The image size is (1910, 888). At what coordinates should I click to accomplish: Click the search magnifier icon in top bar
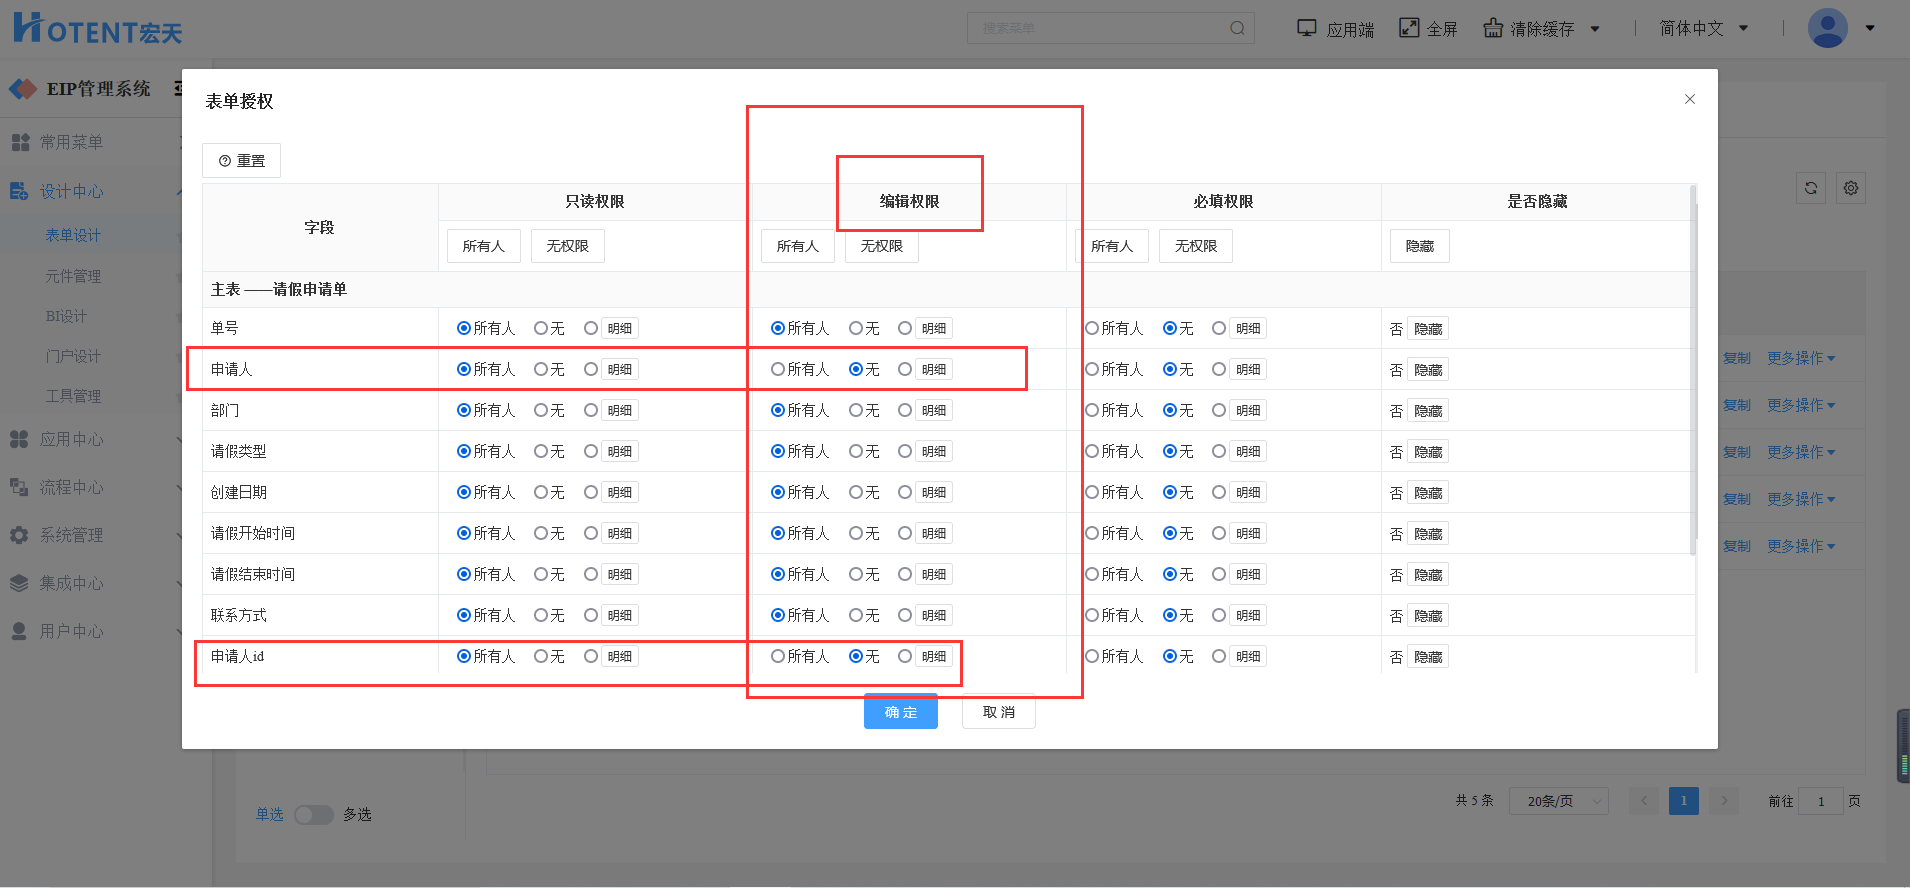1237,28
